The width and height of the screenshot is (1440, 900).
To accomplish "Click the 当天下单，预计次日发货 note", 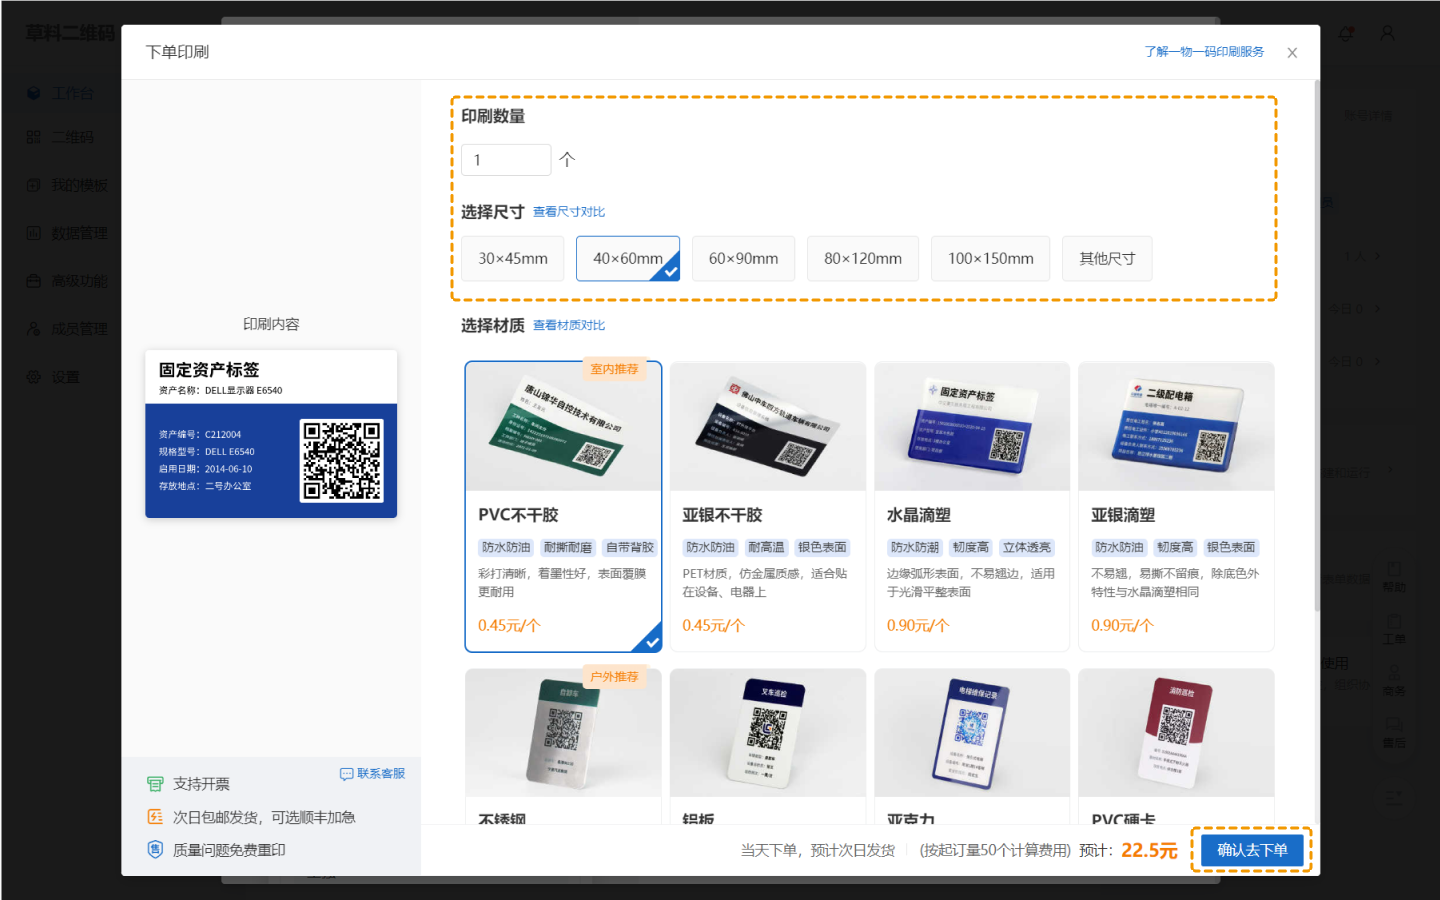I will (818, 850).
